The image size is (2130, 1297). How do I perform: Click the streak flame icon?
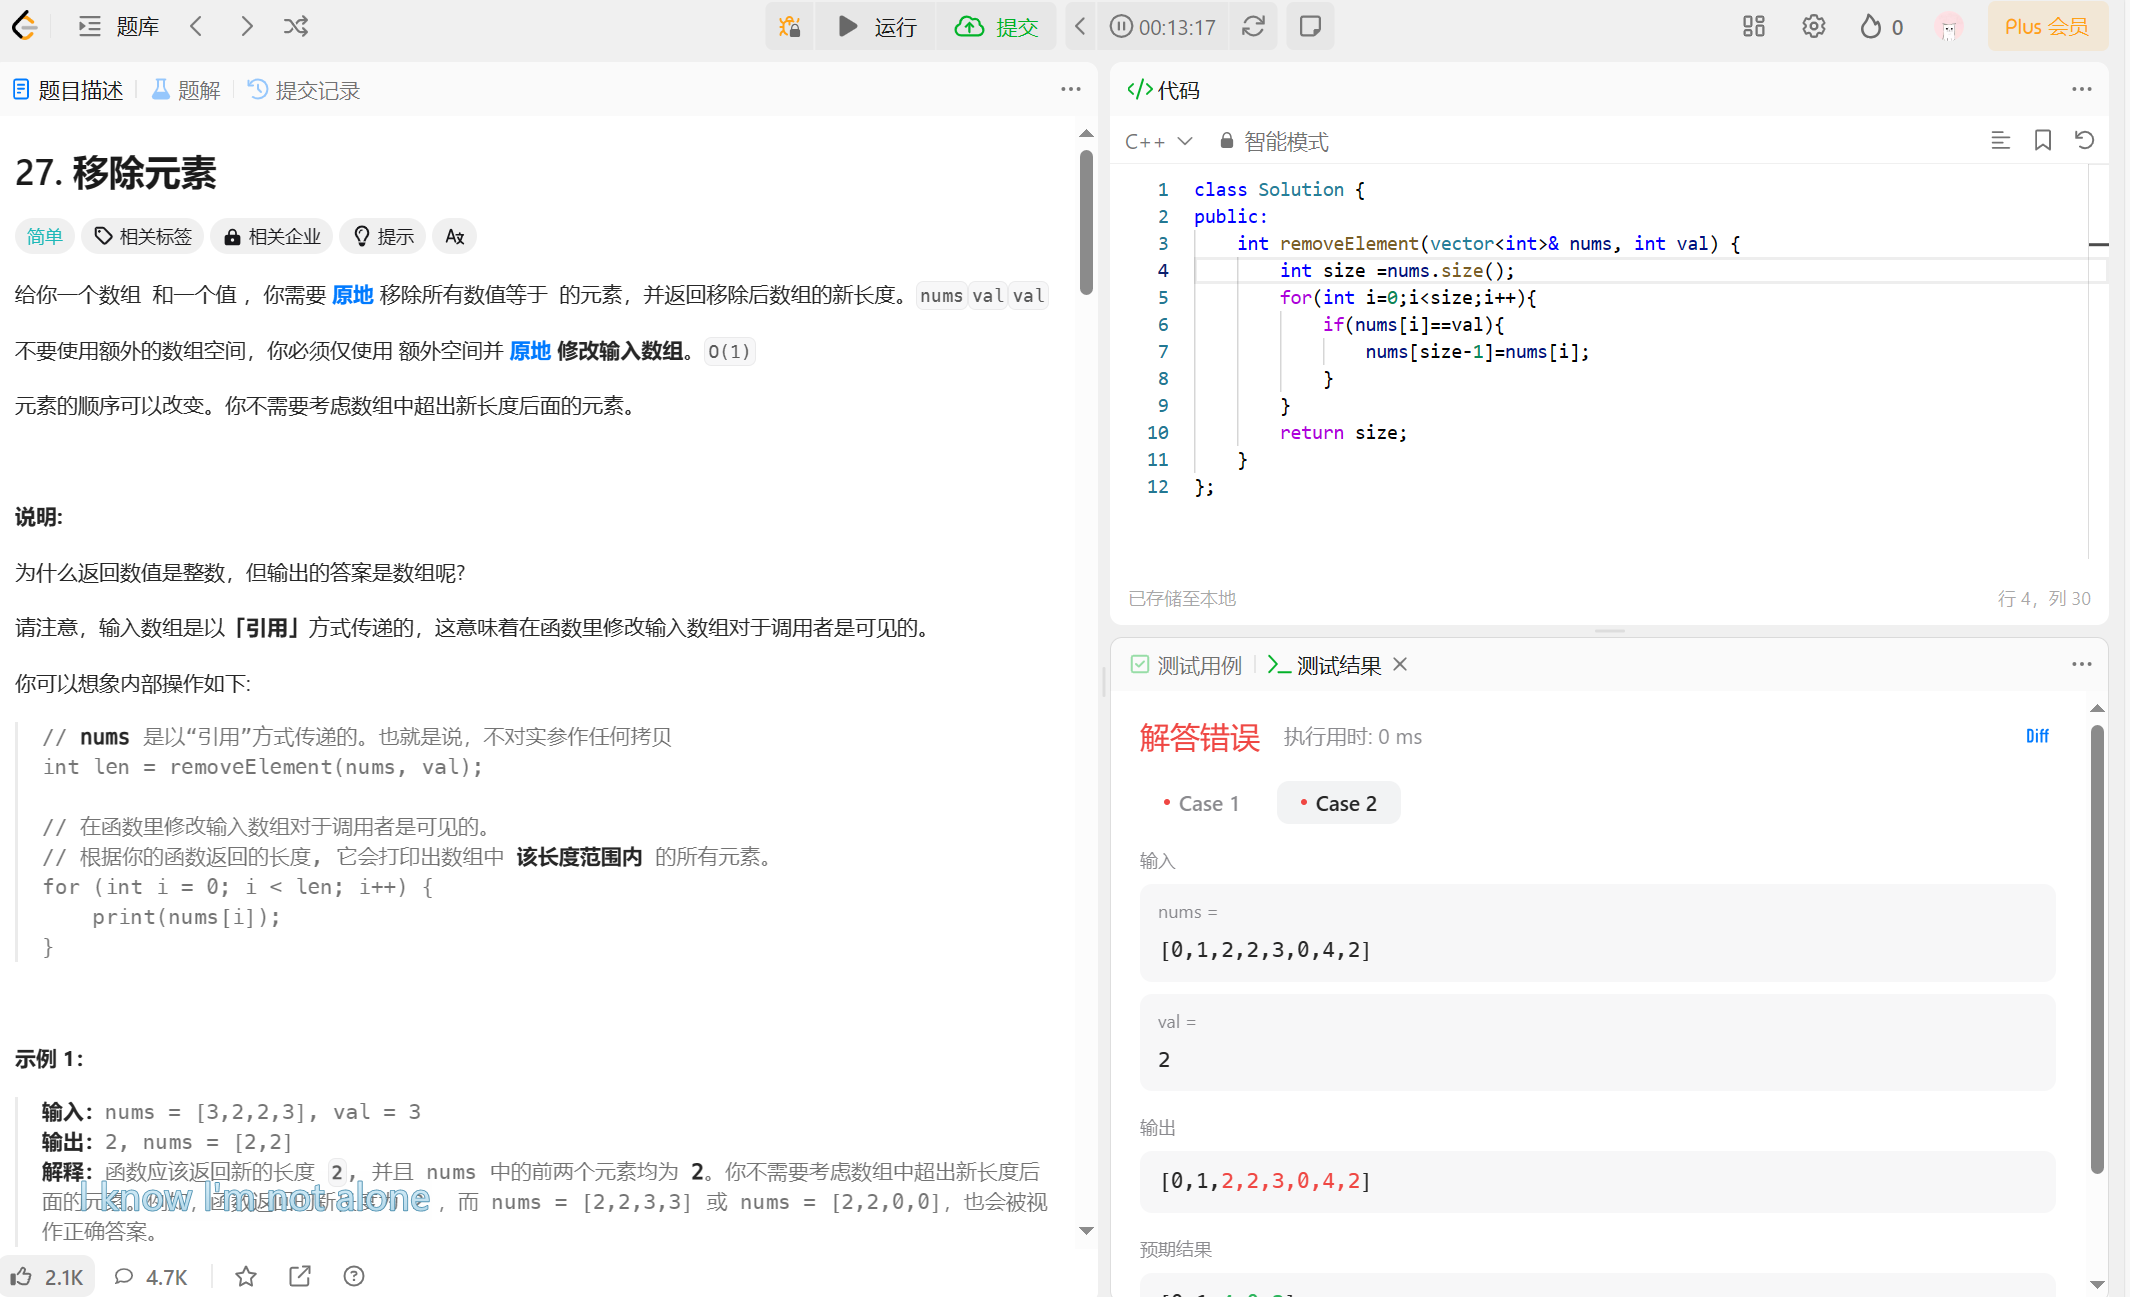tap(1871, 26)
